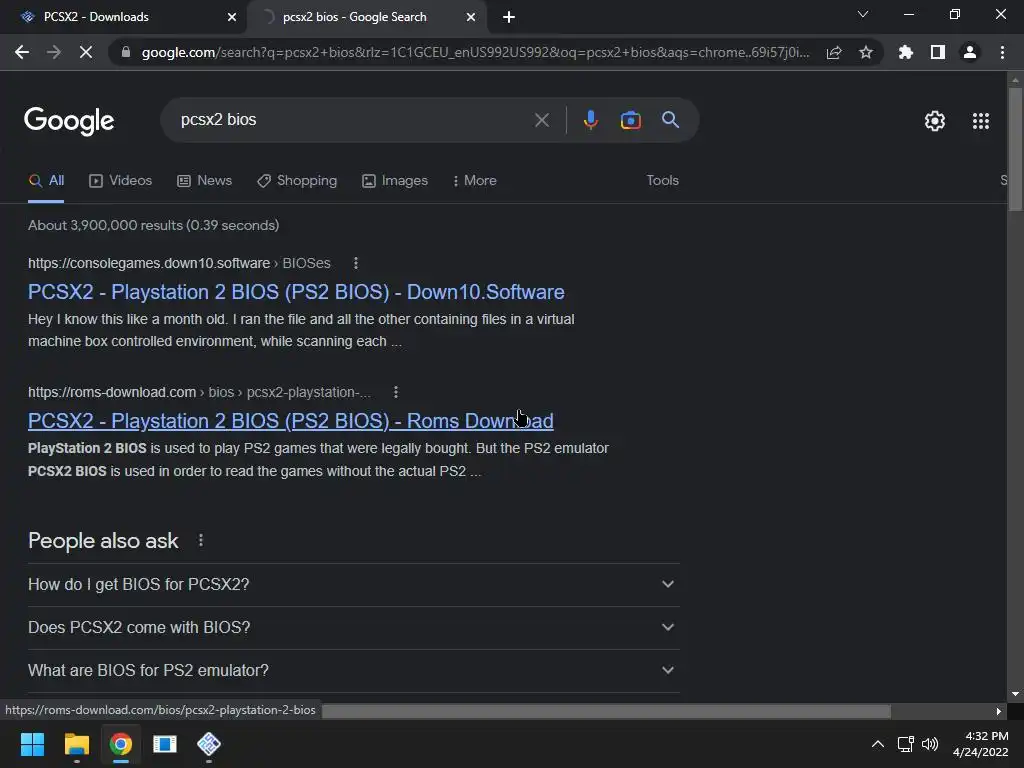Open File Explorer from the taskbar
This screenshot has height=768, width=1024.
(76, 744)
